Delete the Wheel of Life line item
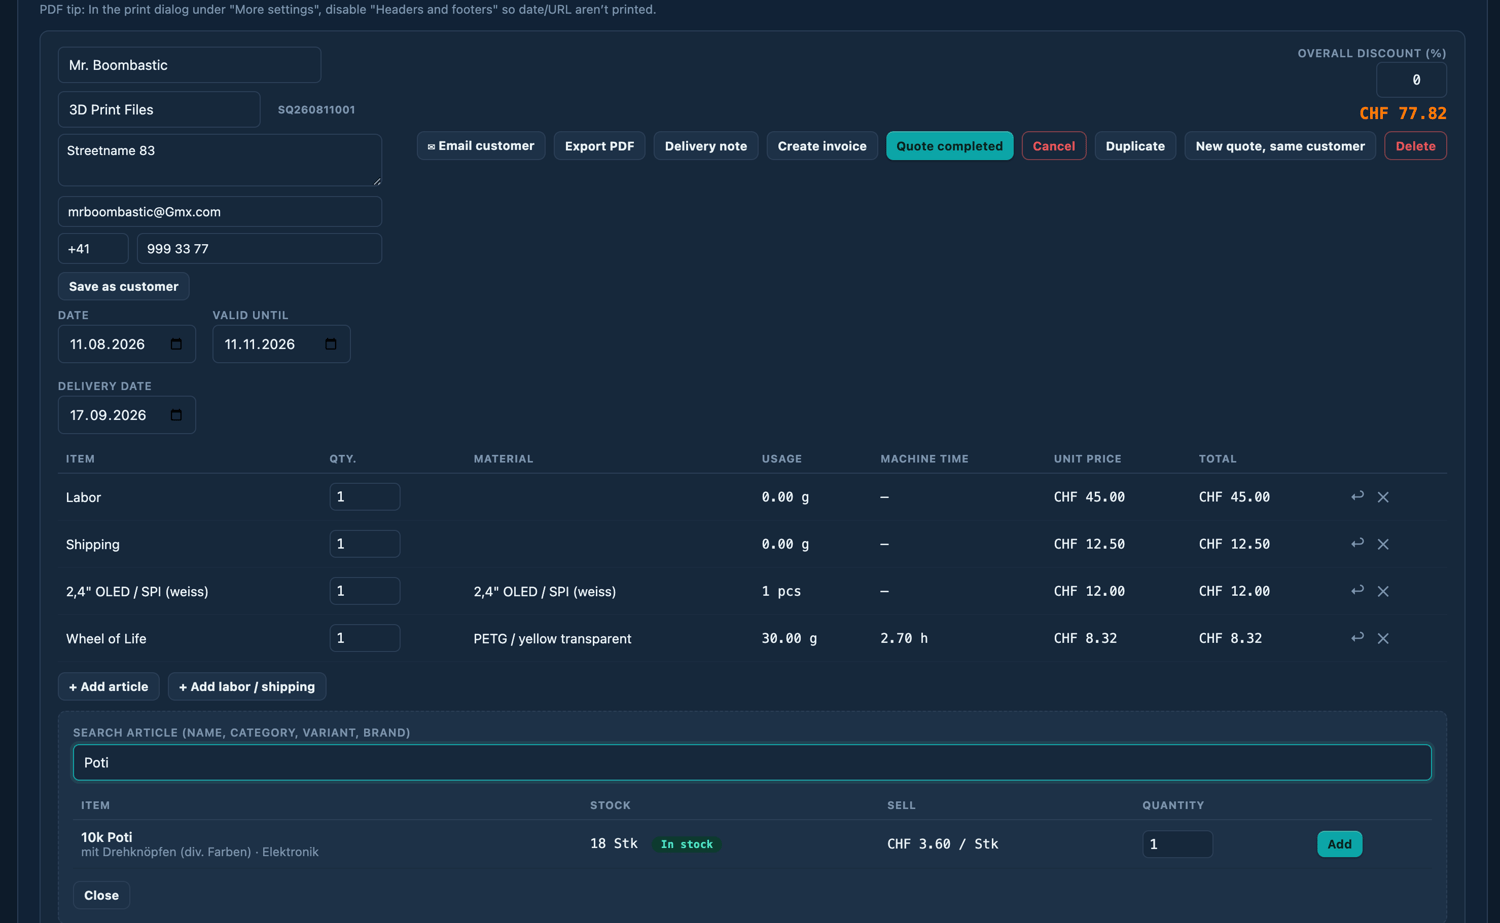Viewport: 1500px width, 923px height. pos(1383,638)
